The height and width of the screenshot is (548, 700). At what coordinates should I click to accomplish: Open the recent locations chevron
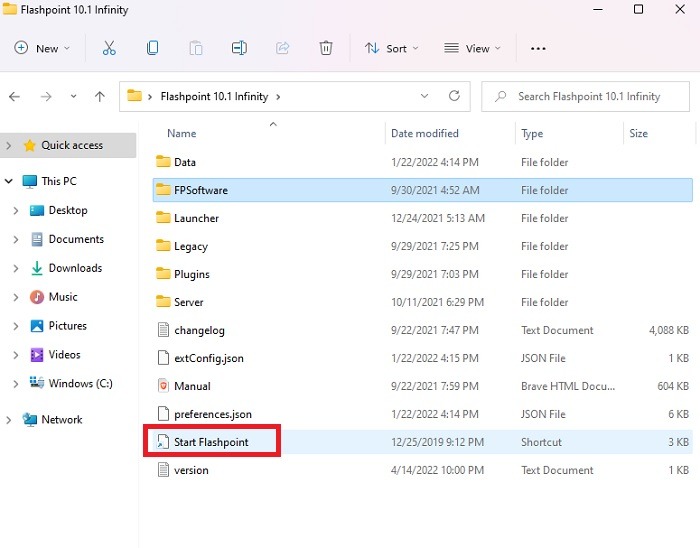click(x=73, y=96)
